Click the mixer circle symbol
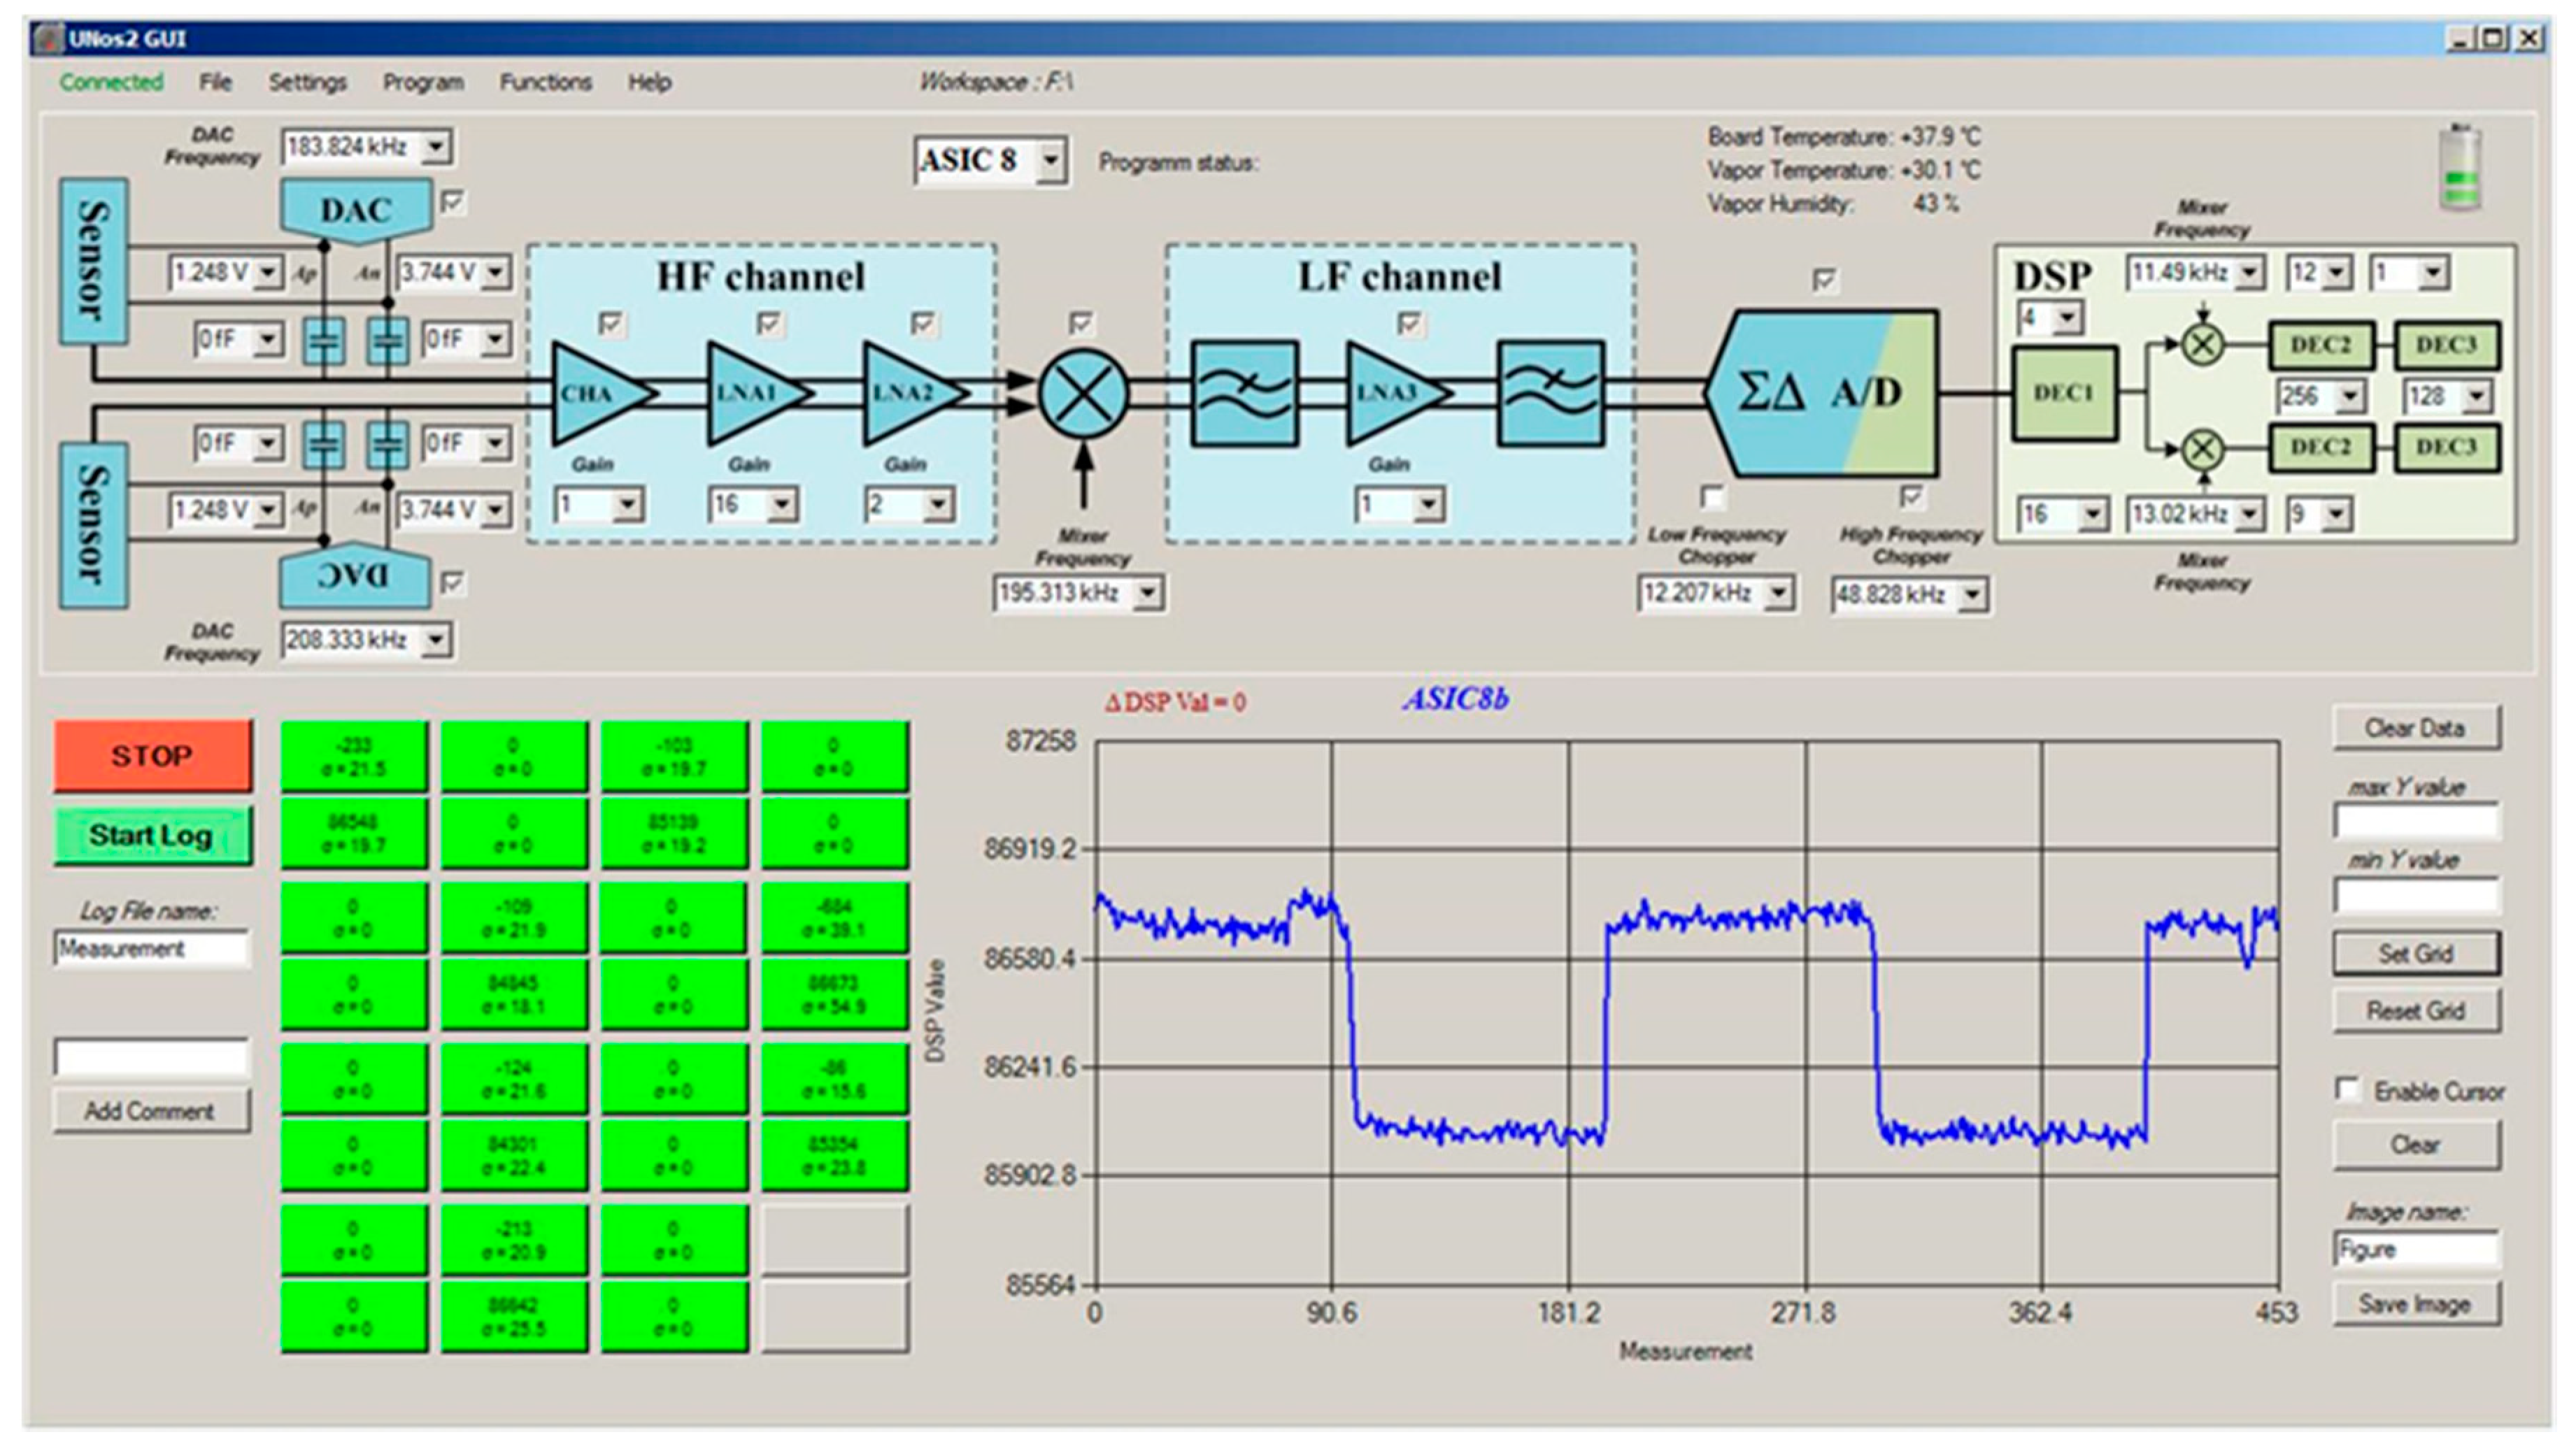This screenshot has height=1453, width=2576. [x=1083, y=393]
